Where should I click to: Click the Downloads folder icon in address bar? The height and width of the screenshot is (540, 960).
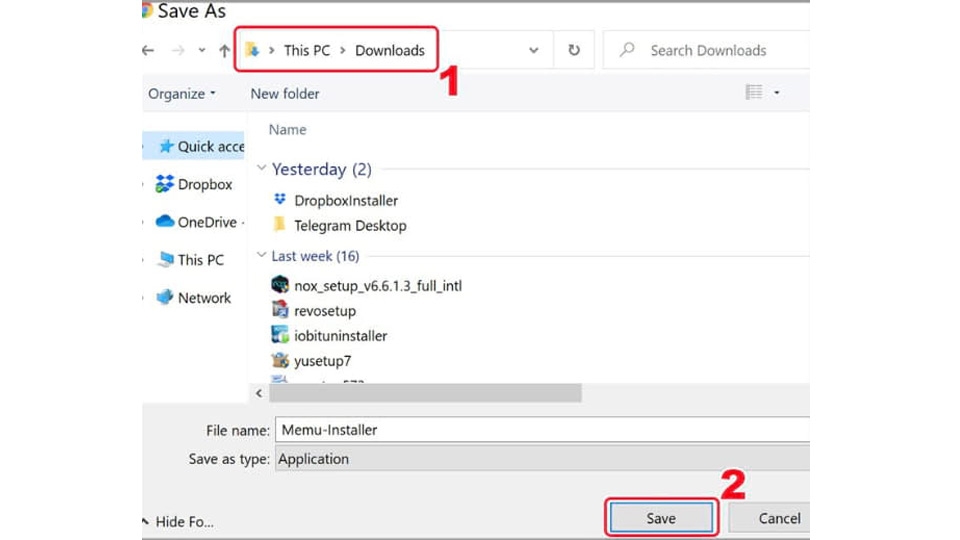point(252,50)
